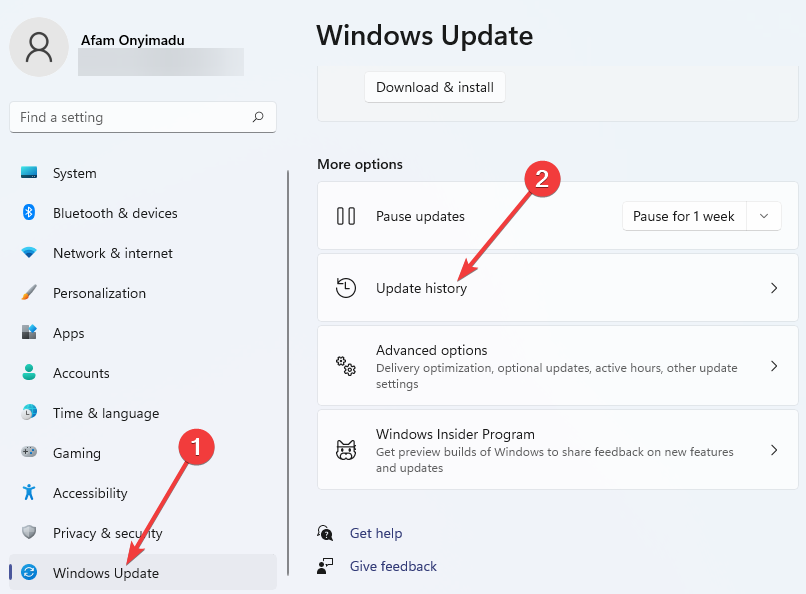This screenshot has width=806, height=594.
Task: Click the Advanced options gears icon
Action: (346, 366)
